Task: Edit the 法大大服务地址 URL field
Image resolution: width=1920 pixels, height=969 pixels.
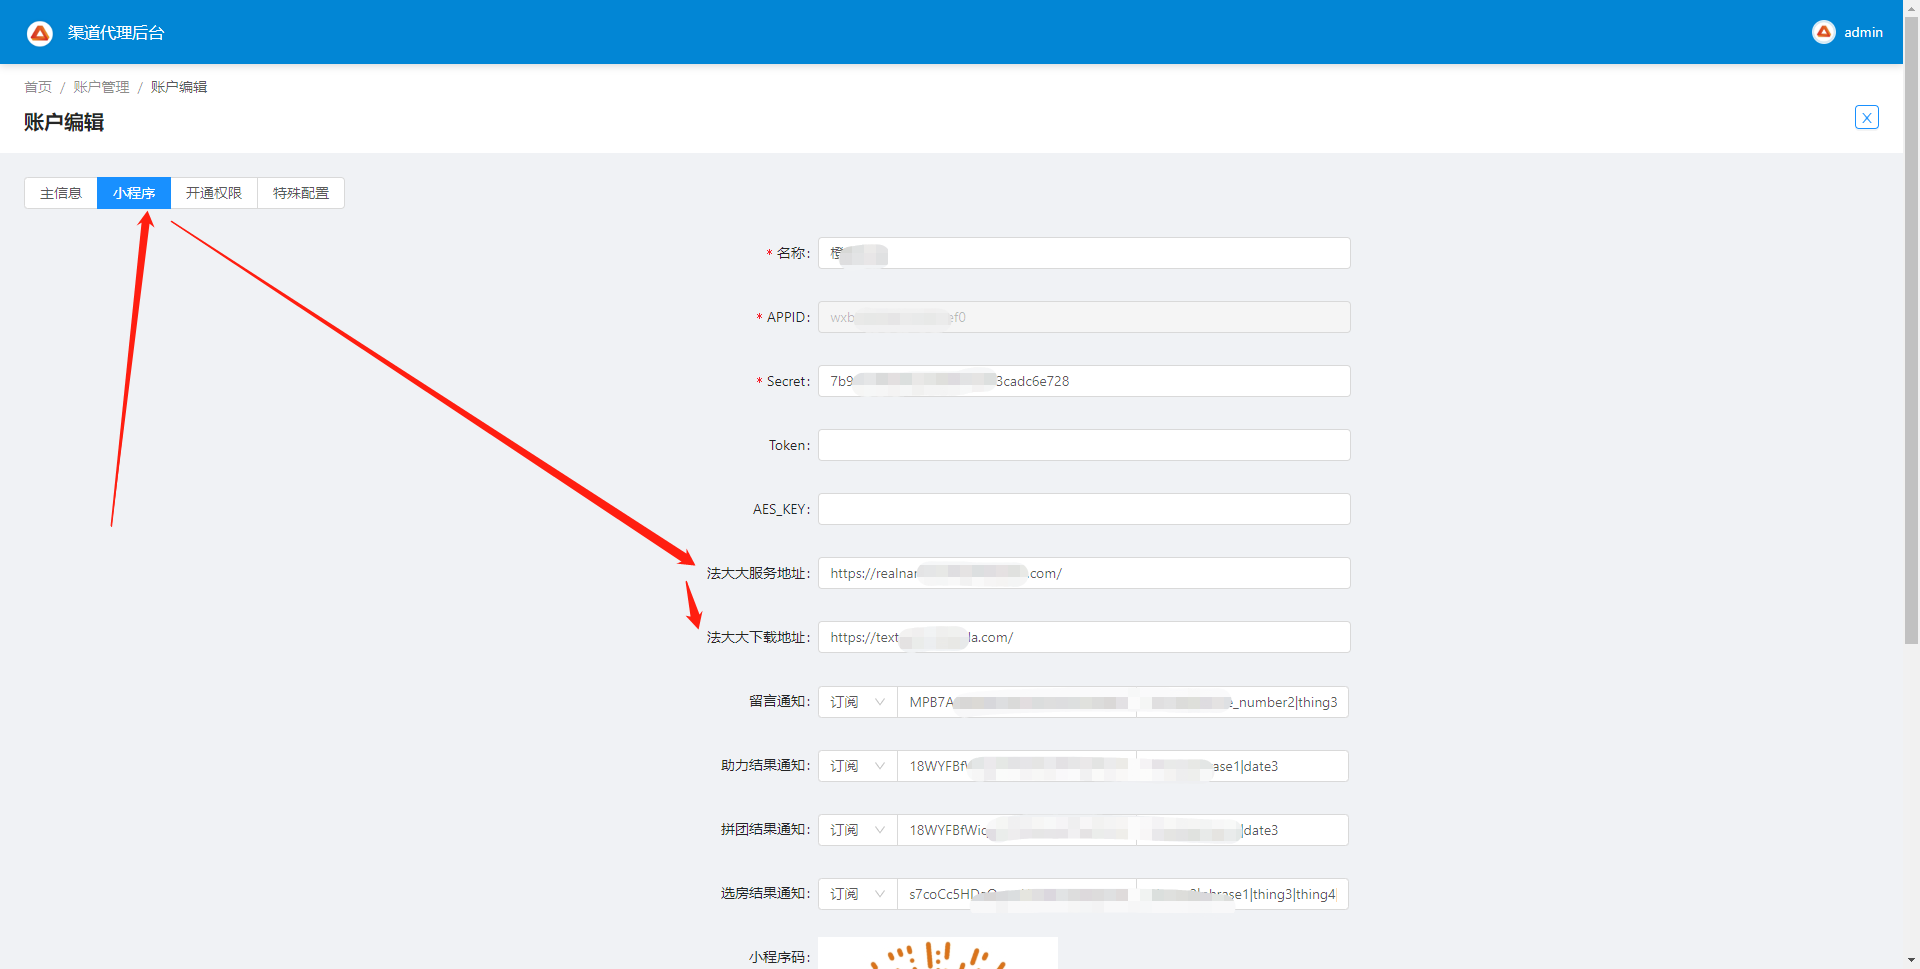Action: coord(1084,573)
